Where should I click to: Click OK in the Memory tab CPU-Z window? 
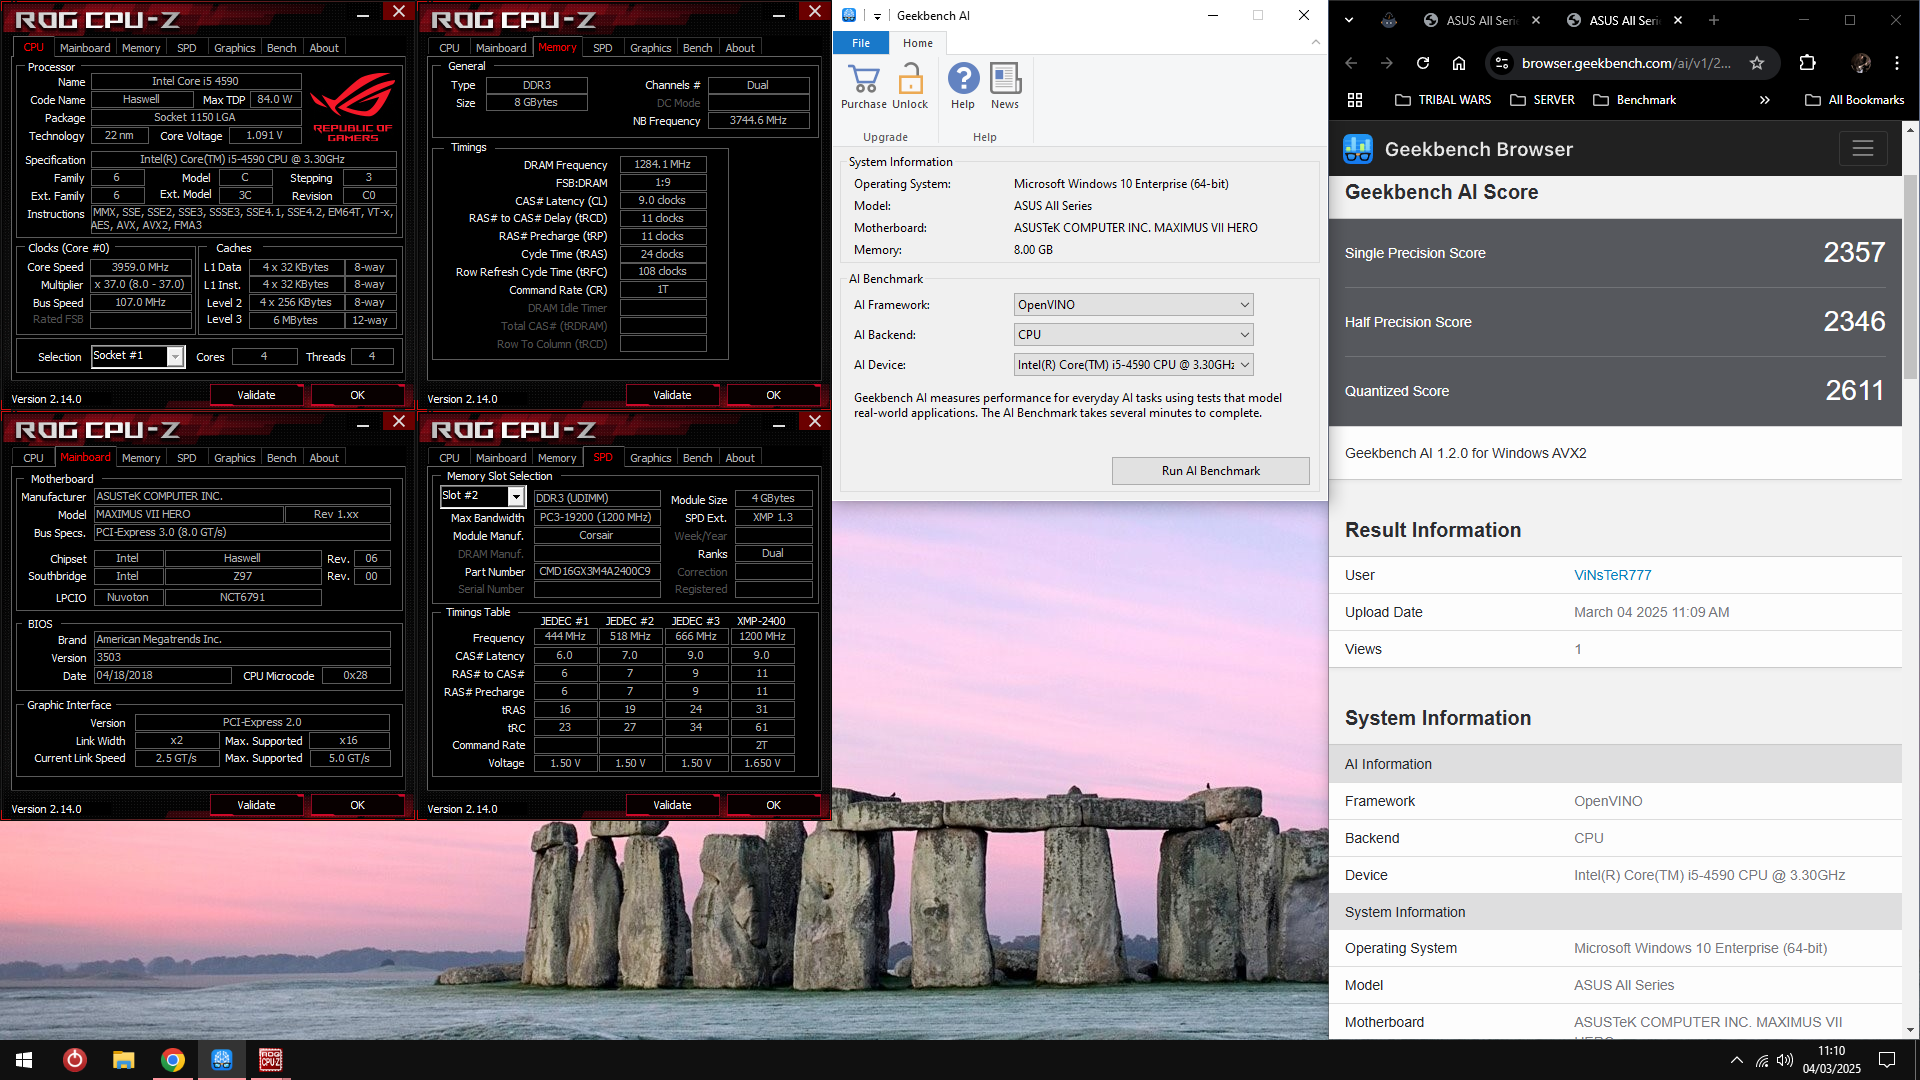[773, 395]
